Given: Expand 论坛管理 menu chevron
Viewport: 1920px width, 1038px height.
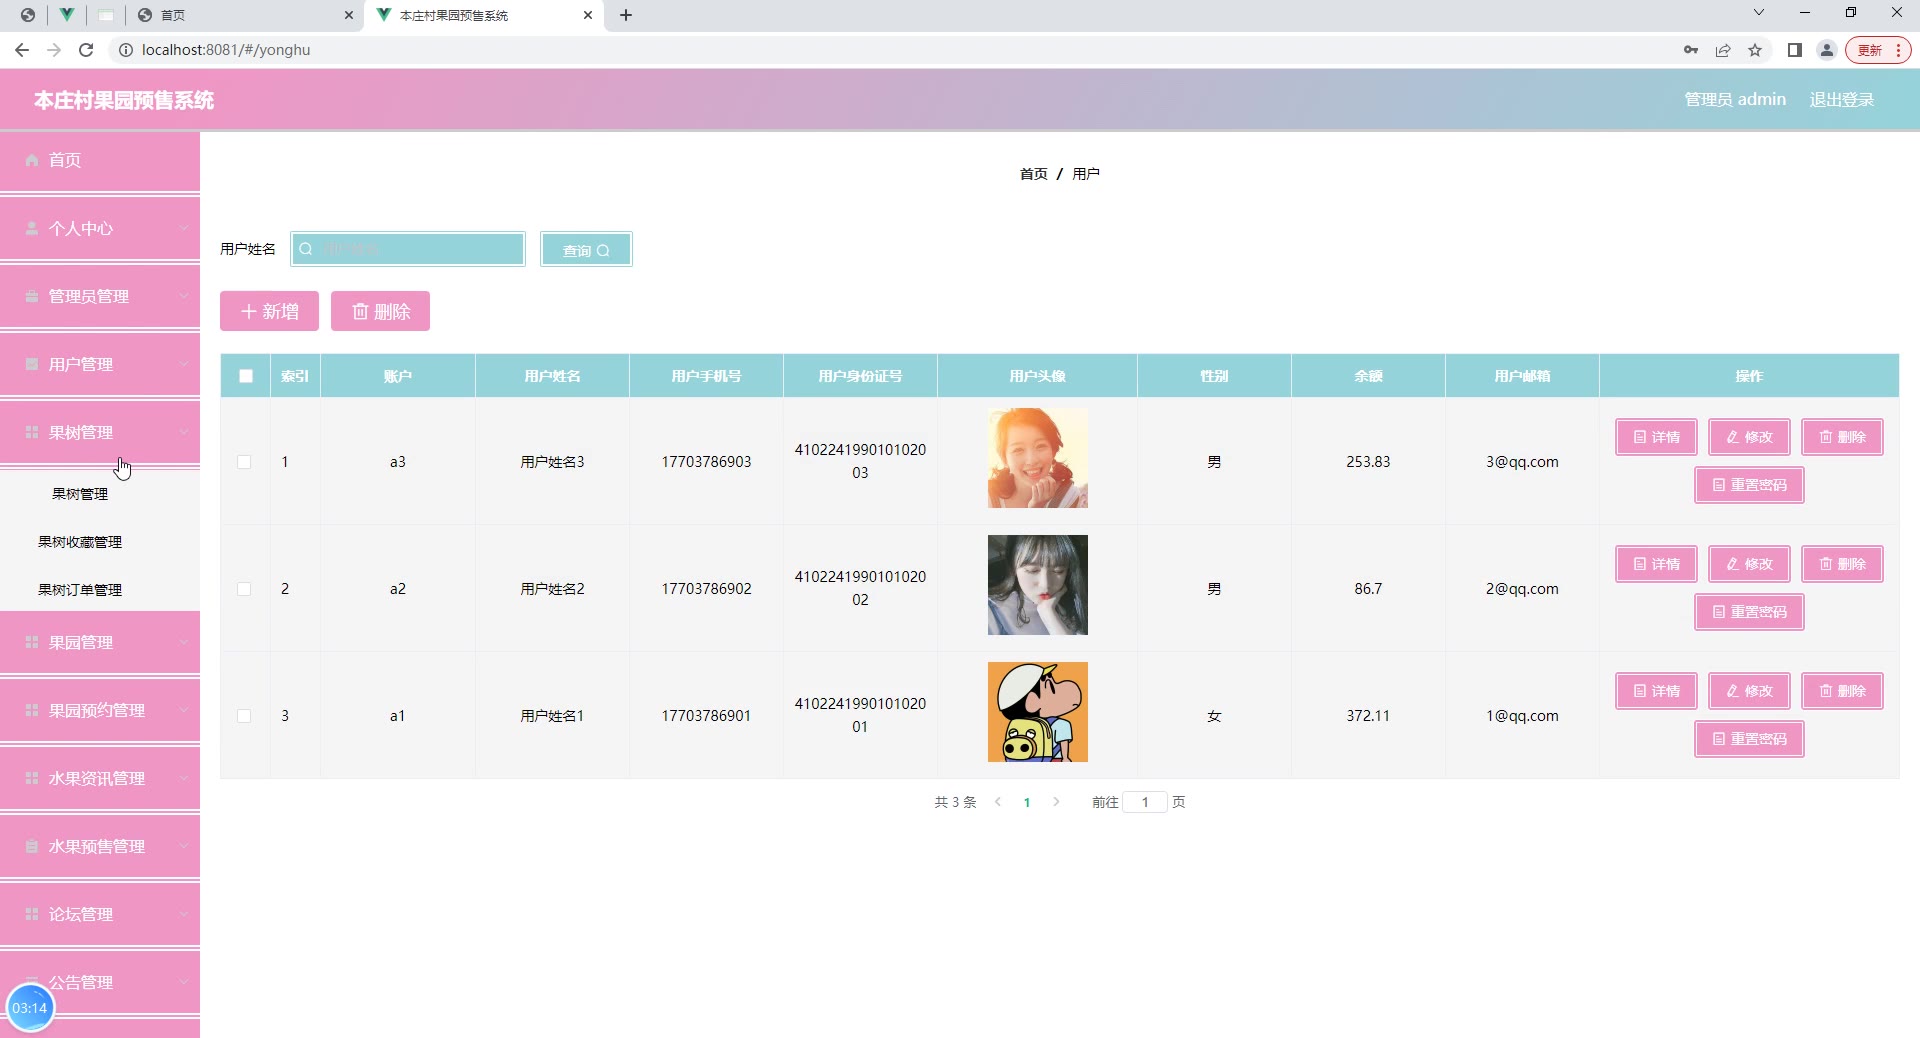Looking at the screenshot, I should 184,914.
